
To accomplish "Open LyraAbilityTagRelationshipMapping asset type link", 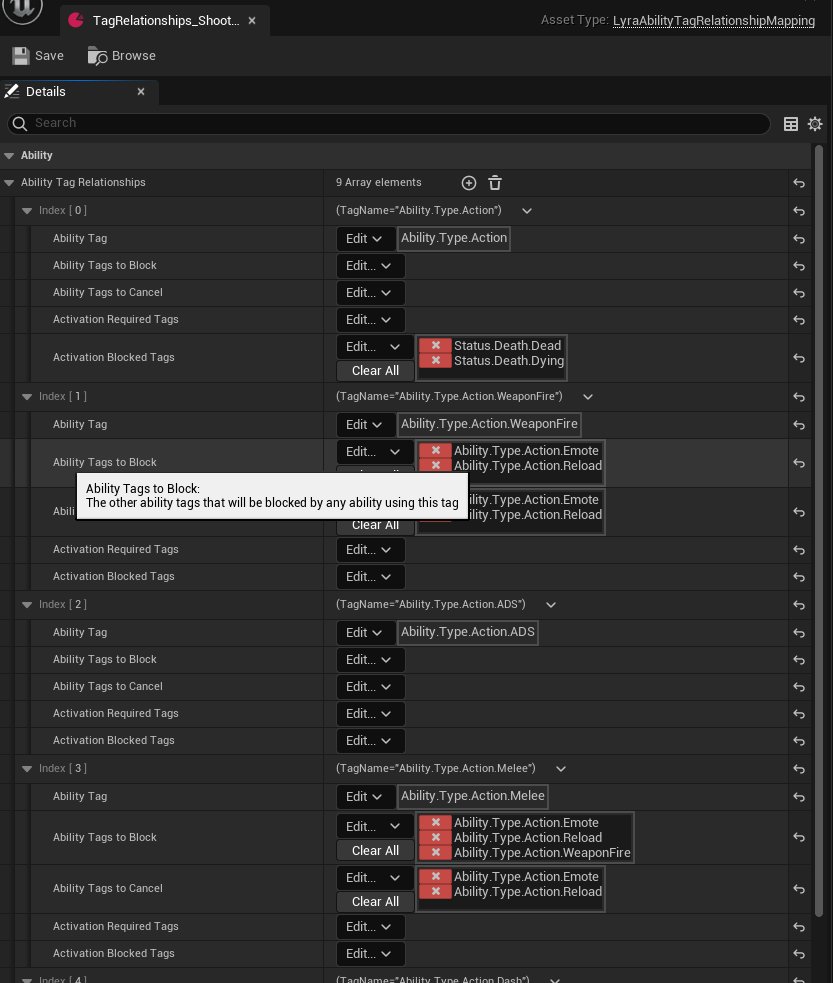I will [714, 21].
